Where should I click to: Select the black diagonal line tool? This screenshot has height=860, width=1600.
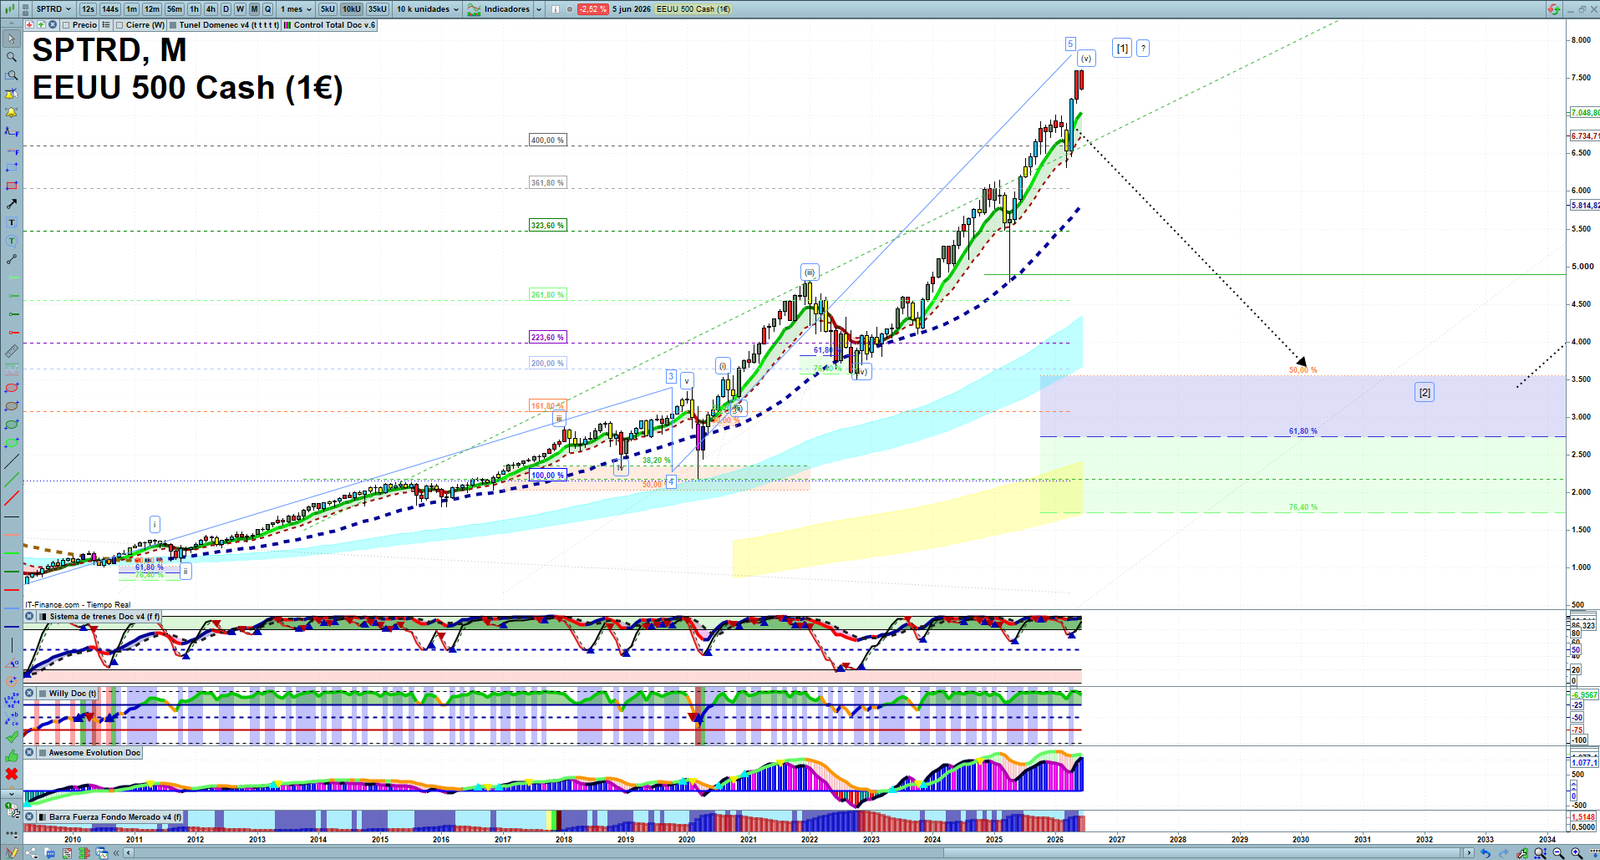pos(12,461)
